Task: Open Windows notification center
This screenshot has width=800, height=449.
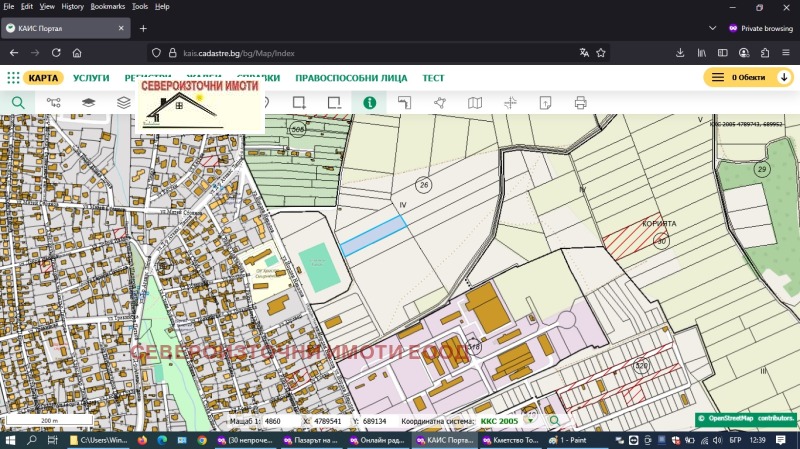Action: [781, 440]
